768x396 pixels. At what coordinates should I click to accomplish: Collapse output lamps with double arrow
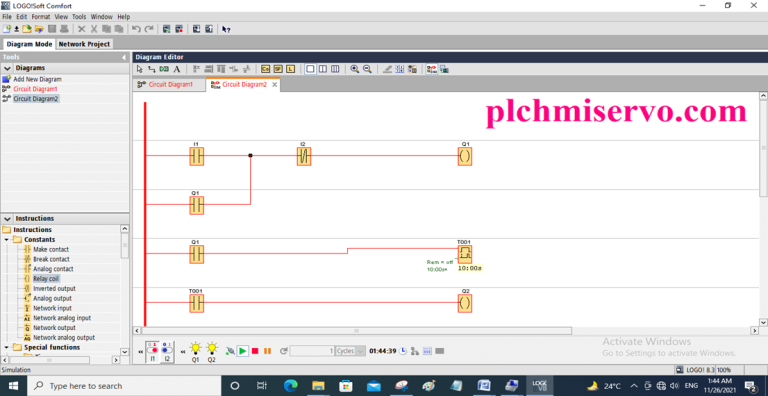coord(183,351)
